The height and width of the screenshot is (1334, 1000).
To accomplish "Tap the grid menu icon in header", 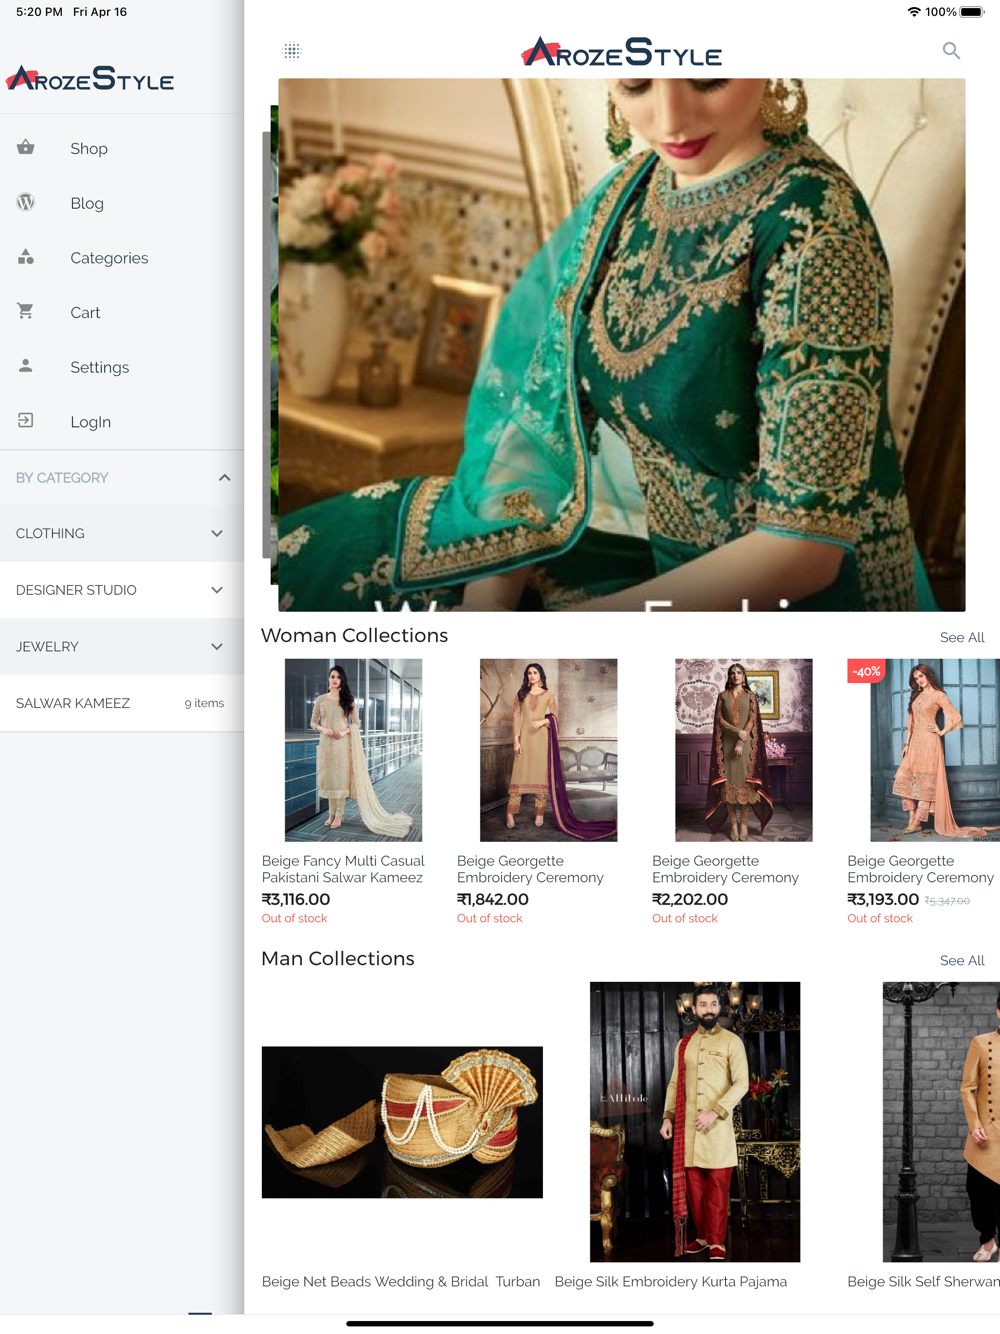I will pyautogui.click(x=292, y=51).
